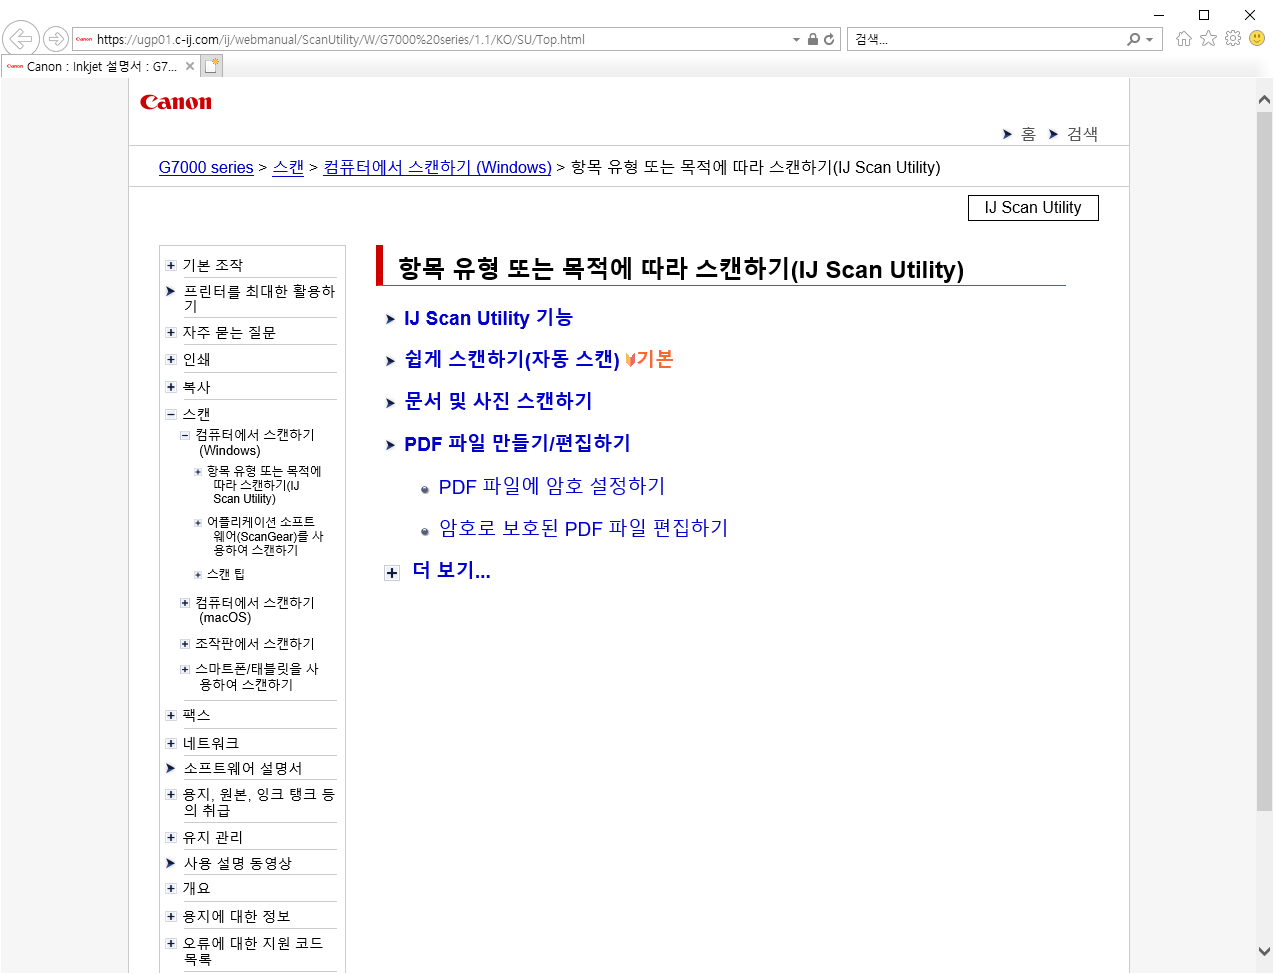Open PDF 파일 만들기/편집하기 link
This screenshot has width=1274, height=974.
(517, 443)
